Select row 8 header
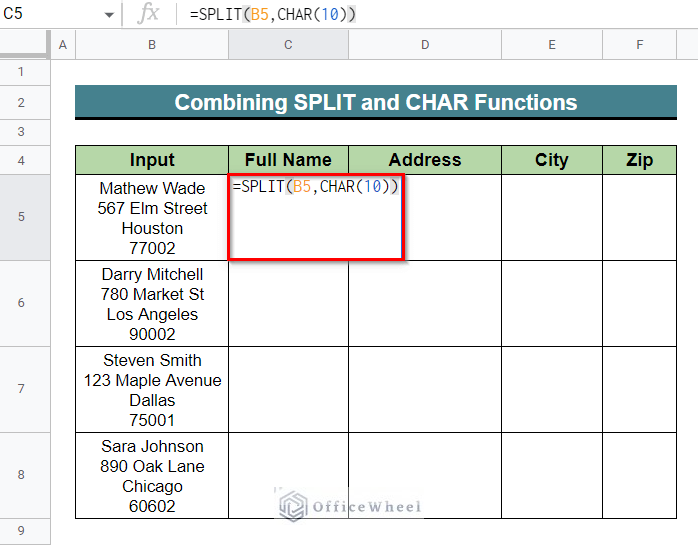The width and height of the screenshot is (698, 545). tap(25, 475)
